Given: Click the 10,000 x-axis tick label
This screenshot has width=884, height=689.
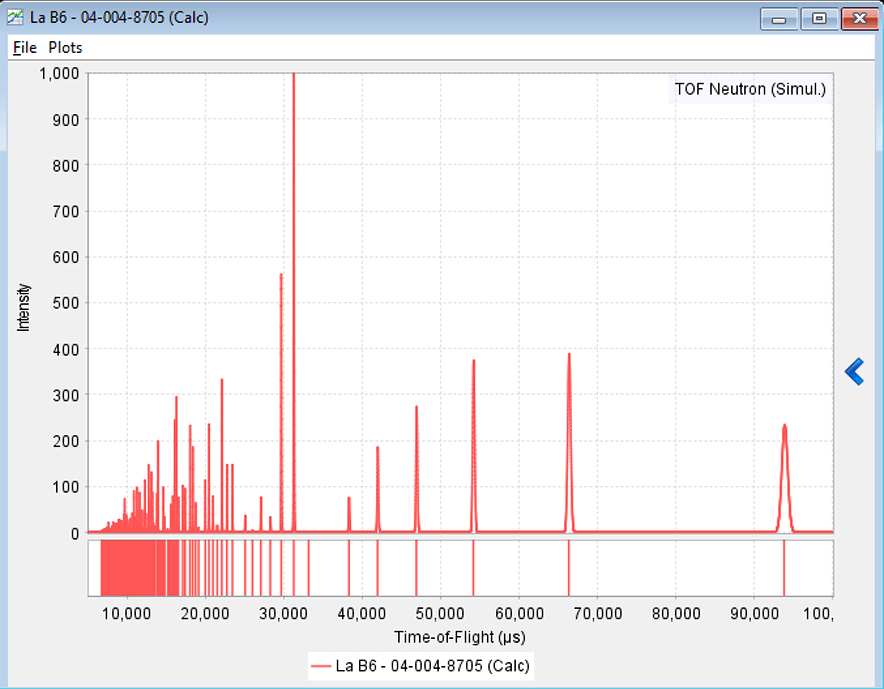Looking at the screenshot, I should point(126,613).
